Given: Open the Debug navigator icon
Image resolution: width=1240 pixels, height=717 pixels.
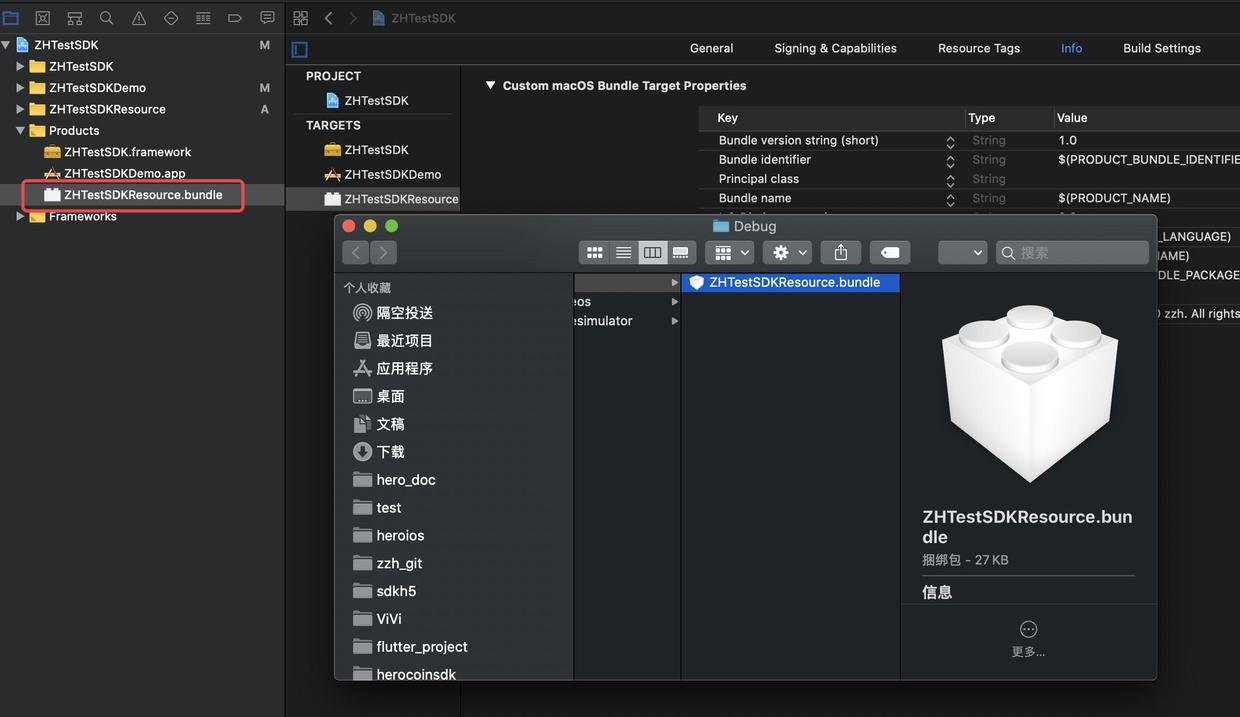Looking at the screenshot, I should click(x=203, y=18).
